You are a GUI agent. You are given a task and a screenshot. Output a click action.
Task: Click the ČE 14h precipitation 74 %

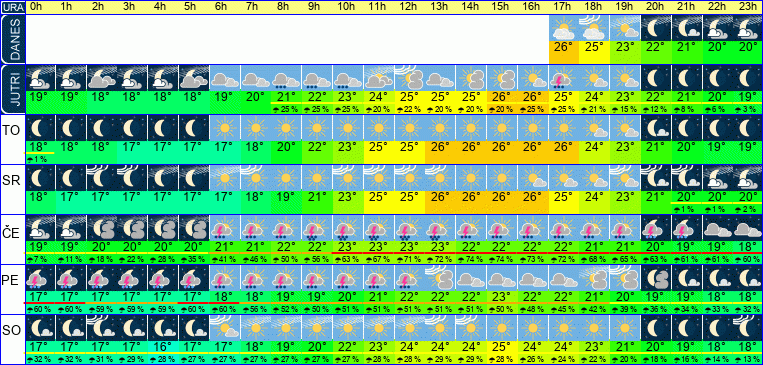(x=472, y=260)
